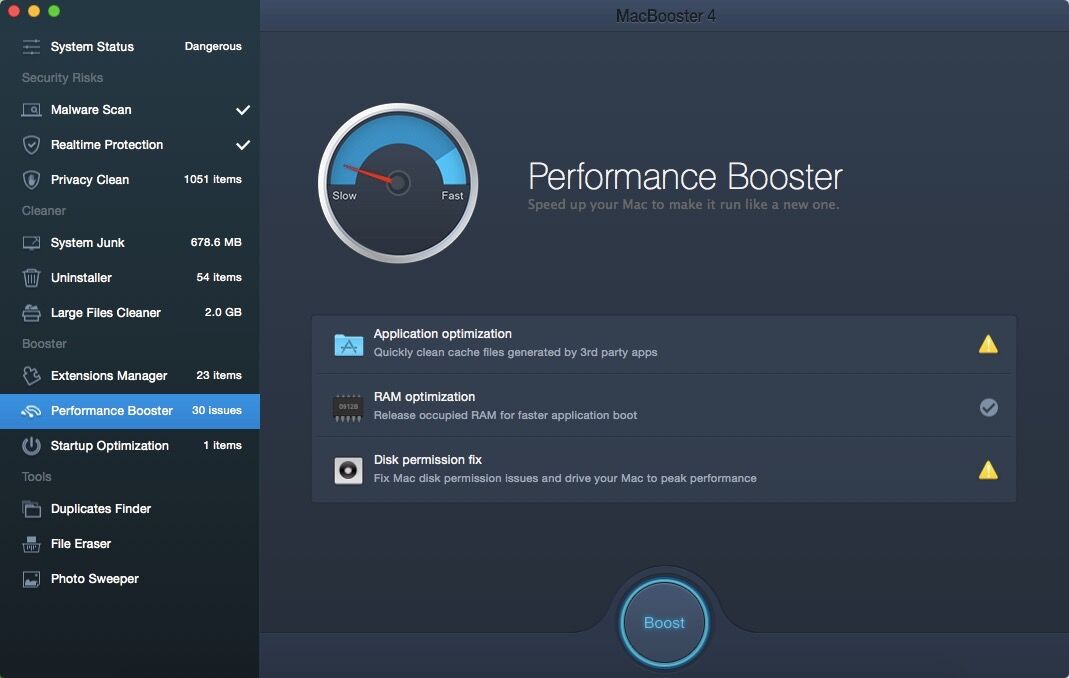Click the Malware Scan laptop icon
Viewport: 1069px width, 678px height.
(31, 110)
